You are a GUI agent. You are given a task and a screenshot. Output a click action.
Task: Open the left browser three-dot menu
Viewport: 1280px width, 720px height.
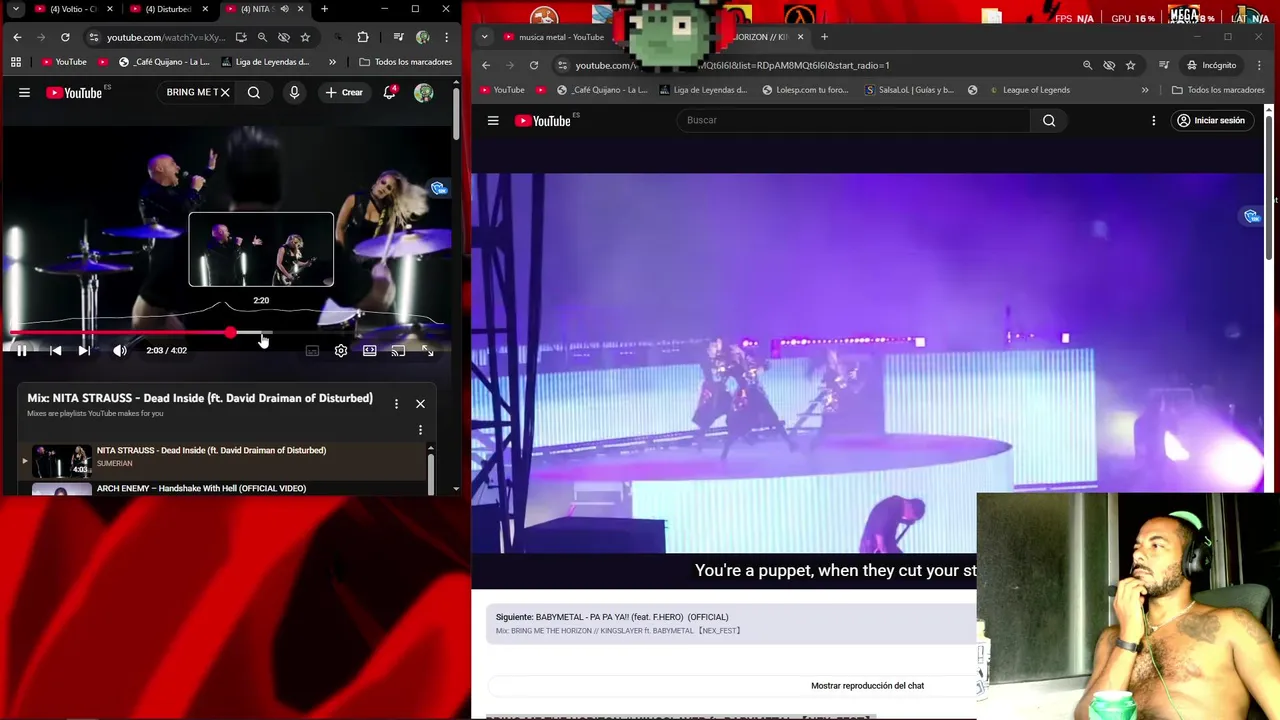[x=445, y=37]
